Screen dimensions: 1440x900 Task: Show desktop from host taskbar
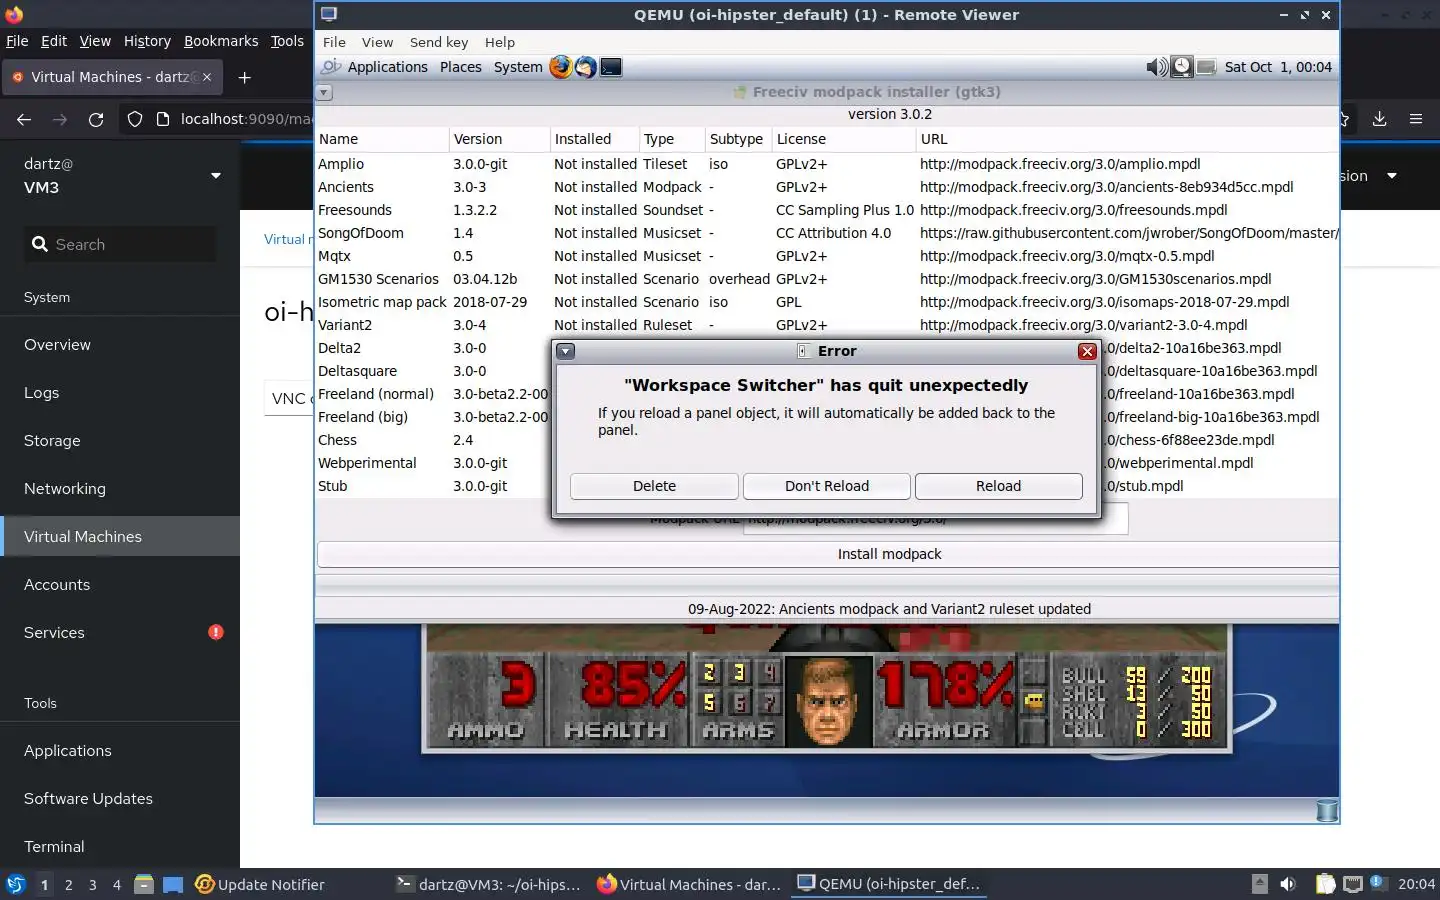[x=173, y=884]
